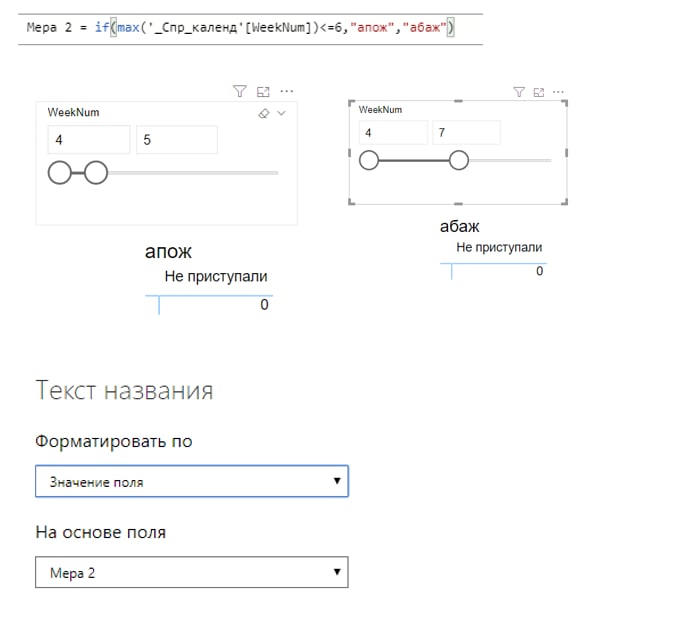Click 'Не приступали' header under апож
Viewport: 690px width, 635px height.
[x=216, y=276]
